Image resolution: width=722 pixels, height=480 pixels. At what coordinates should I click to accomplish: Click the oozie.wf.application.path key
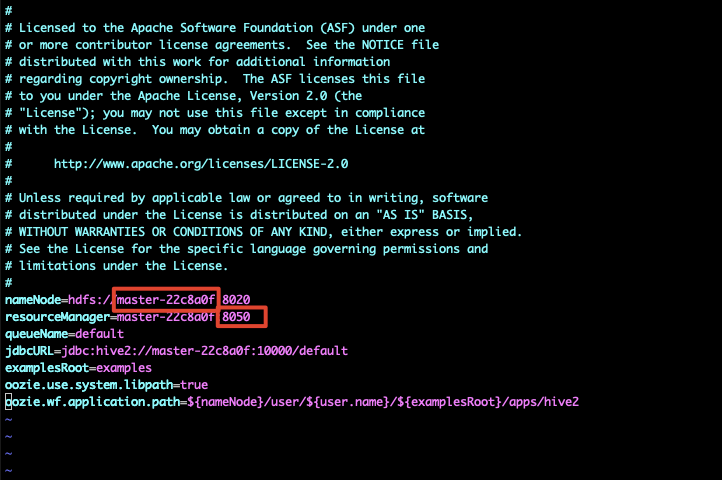(x=93, y=402)
